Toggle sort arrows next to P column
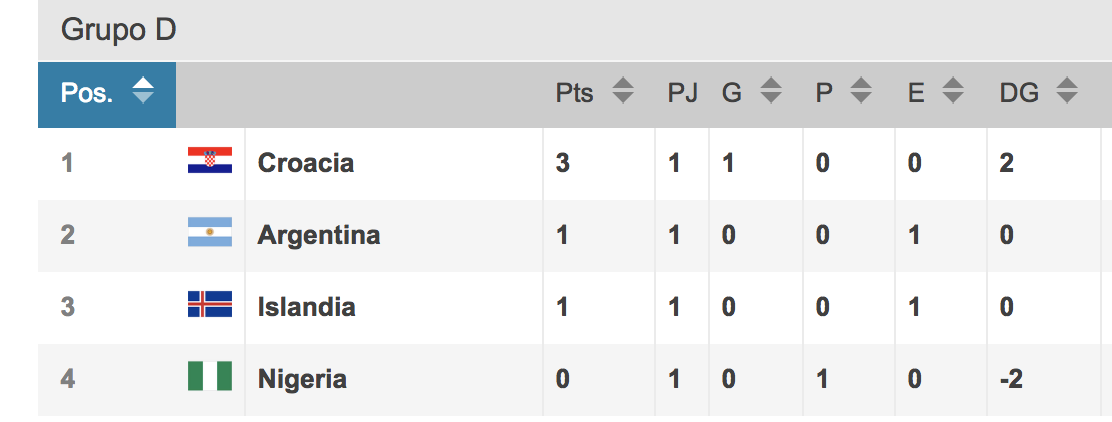1112x422 pixels. coord(861,90)
